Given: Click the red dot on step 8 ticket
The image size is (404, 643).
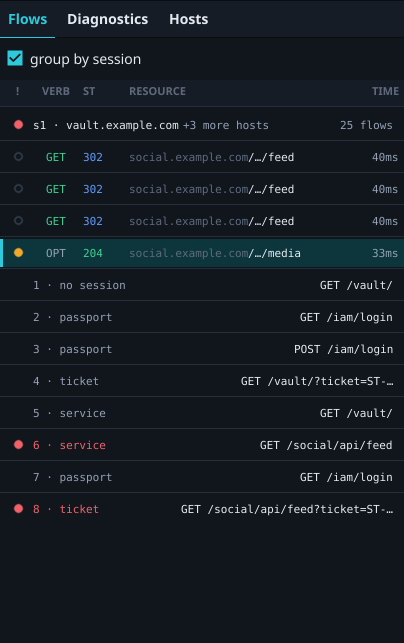Looking at the screenshot, I should click(18, 508).
